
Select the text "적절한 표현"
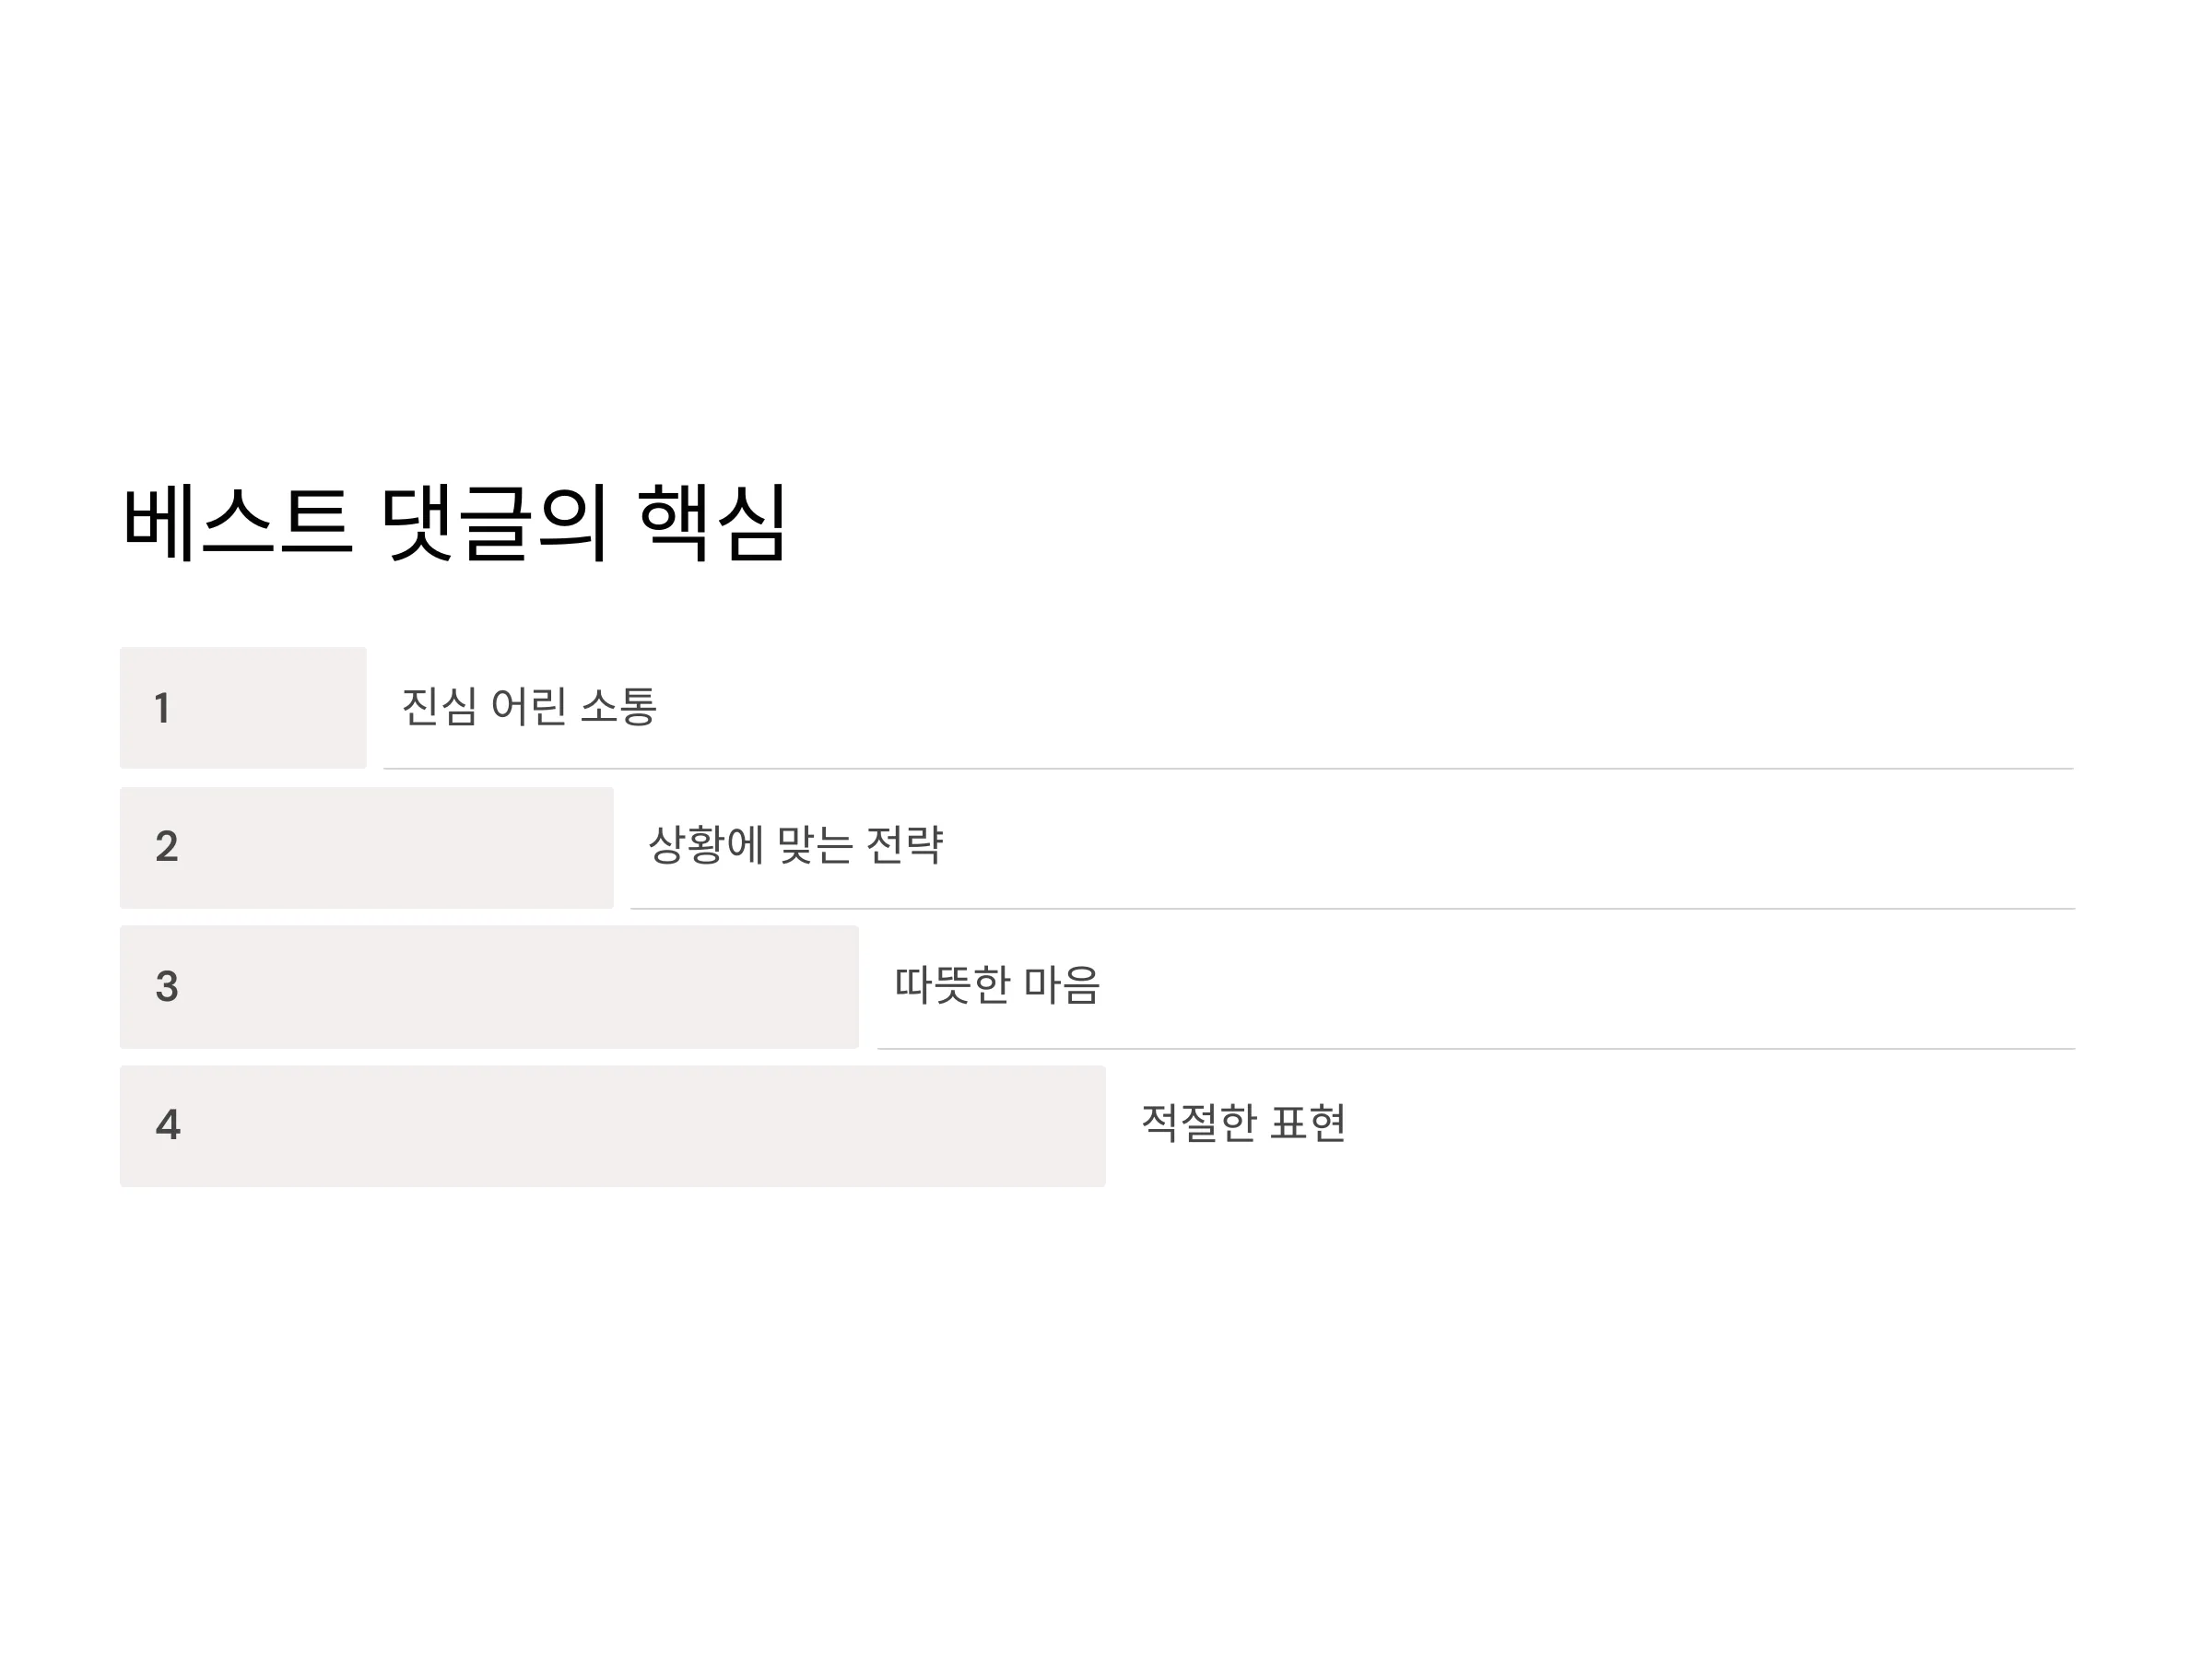1243,1123
